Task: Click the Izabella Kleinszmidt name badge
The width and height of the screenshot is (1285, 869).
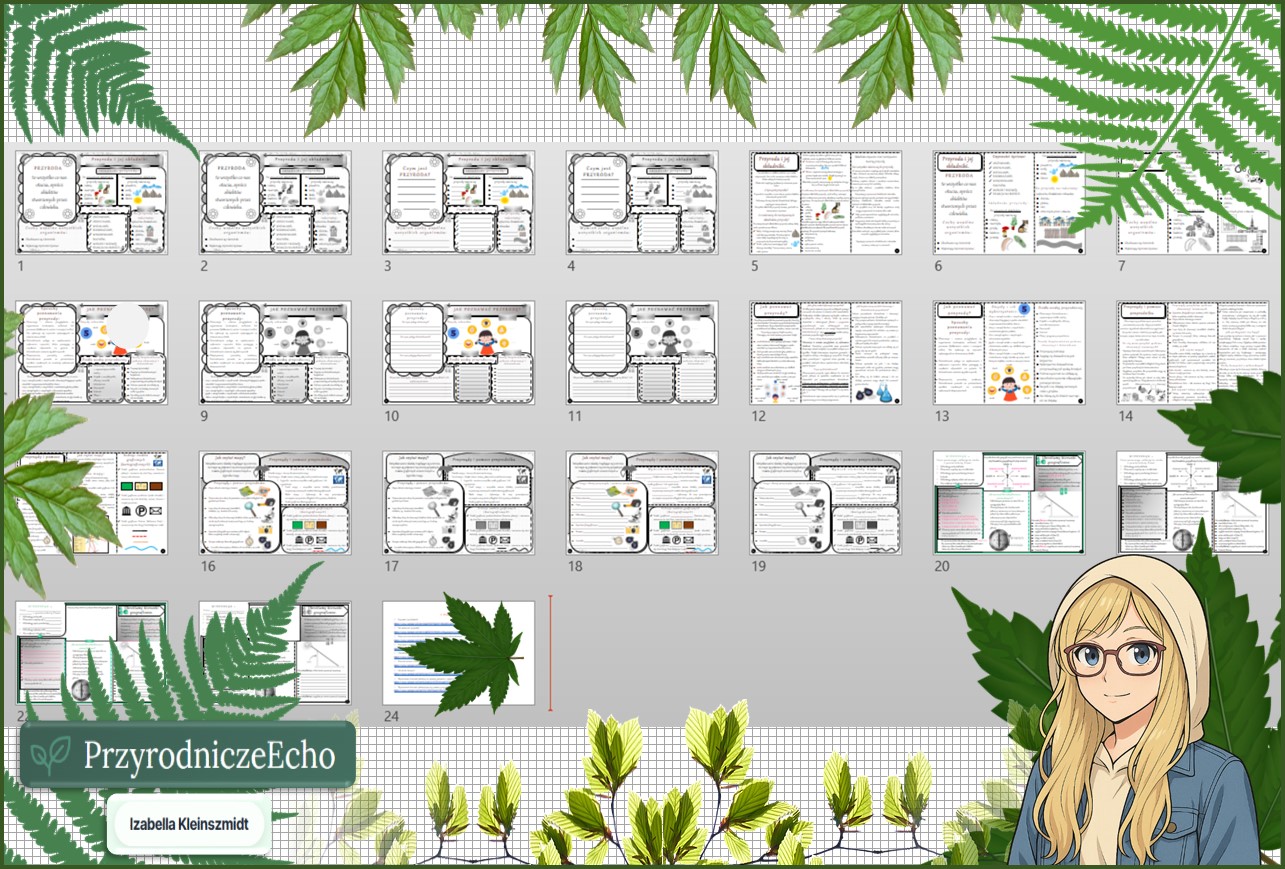Action: pyautogui.click(x=189, y=826)
